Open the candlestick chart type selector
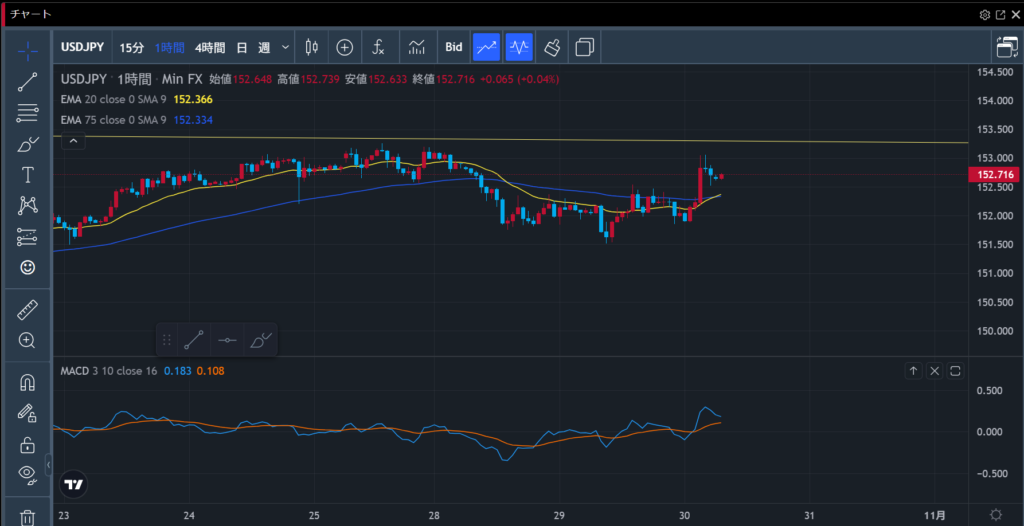The image size is (1024, 526). 311,47
